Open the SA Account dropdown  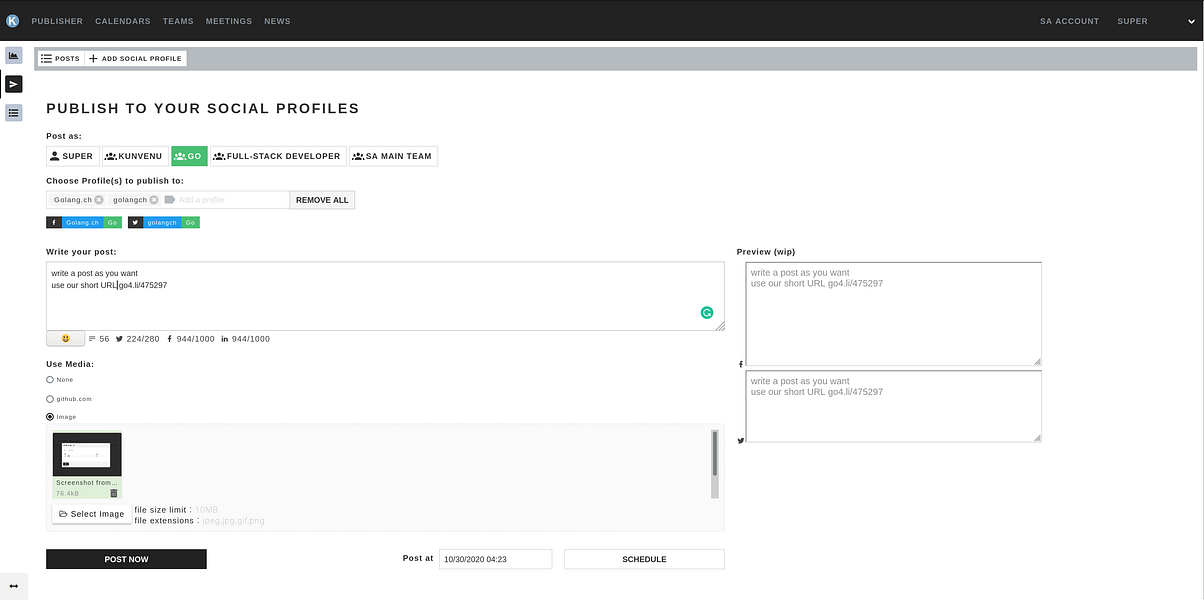1069,21
